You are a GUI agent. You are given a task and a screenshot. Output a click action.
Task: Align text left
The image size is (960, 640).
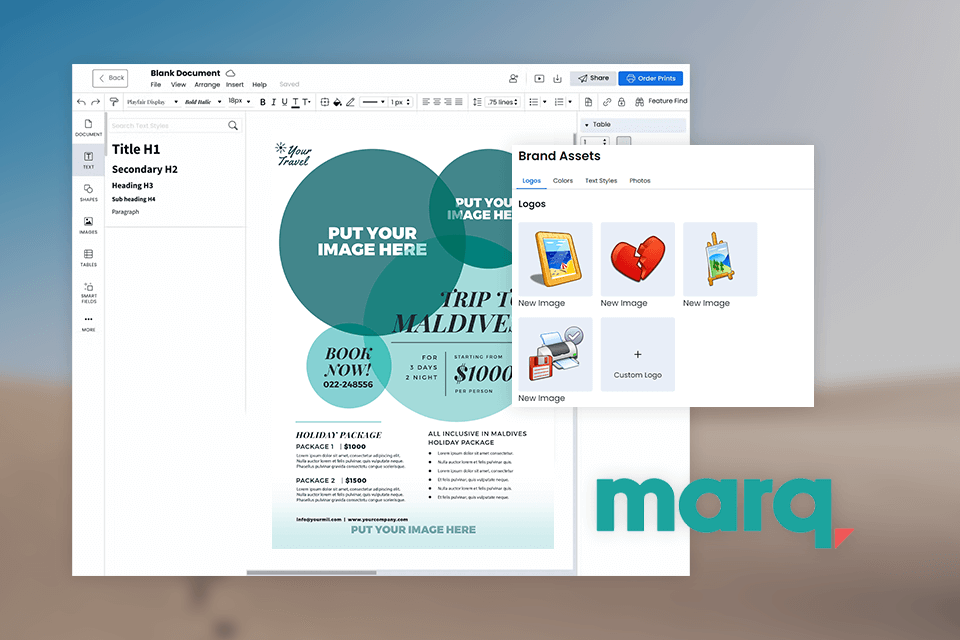click(x=426, y=102)
